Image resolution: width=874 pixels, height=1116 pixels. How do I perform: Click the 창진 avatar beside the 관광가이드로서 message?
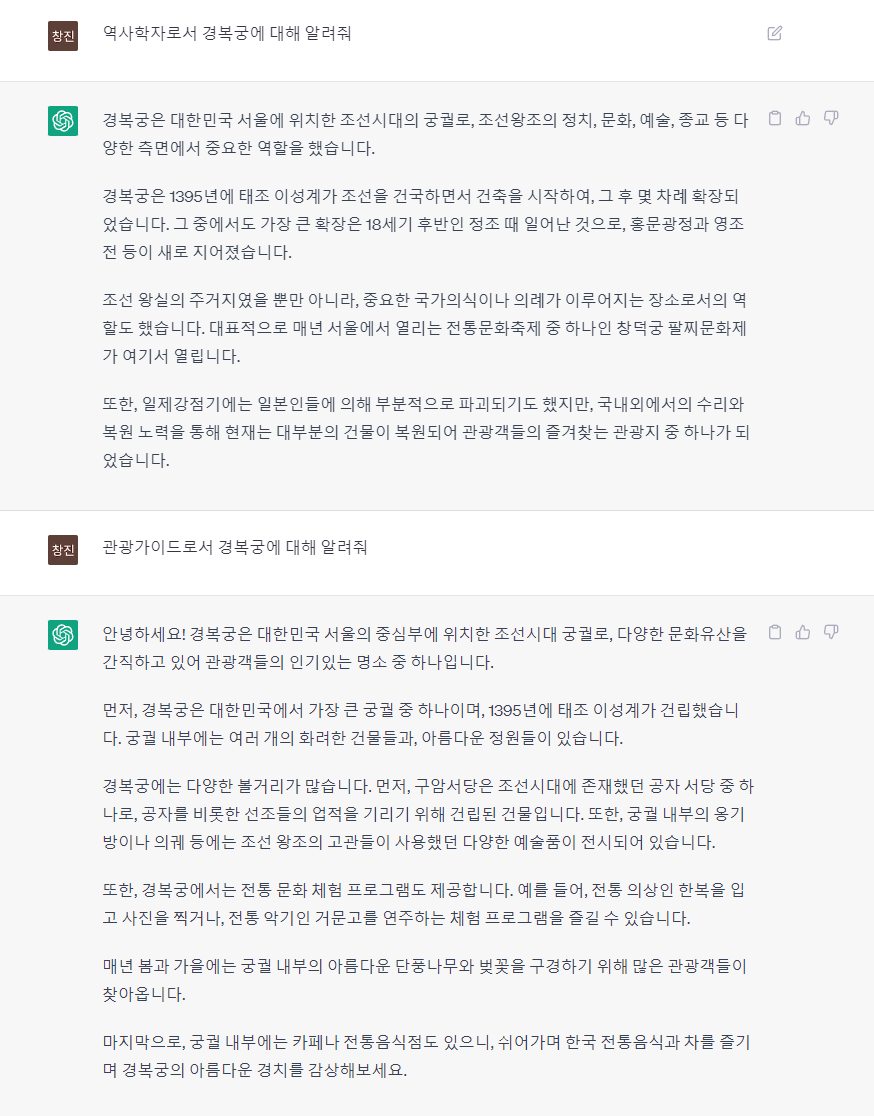pos(63,549)
